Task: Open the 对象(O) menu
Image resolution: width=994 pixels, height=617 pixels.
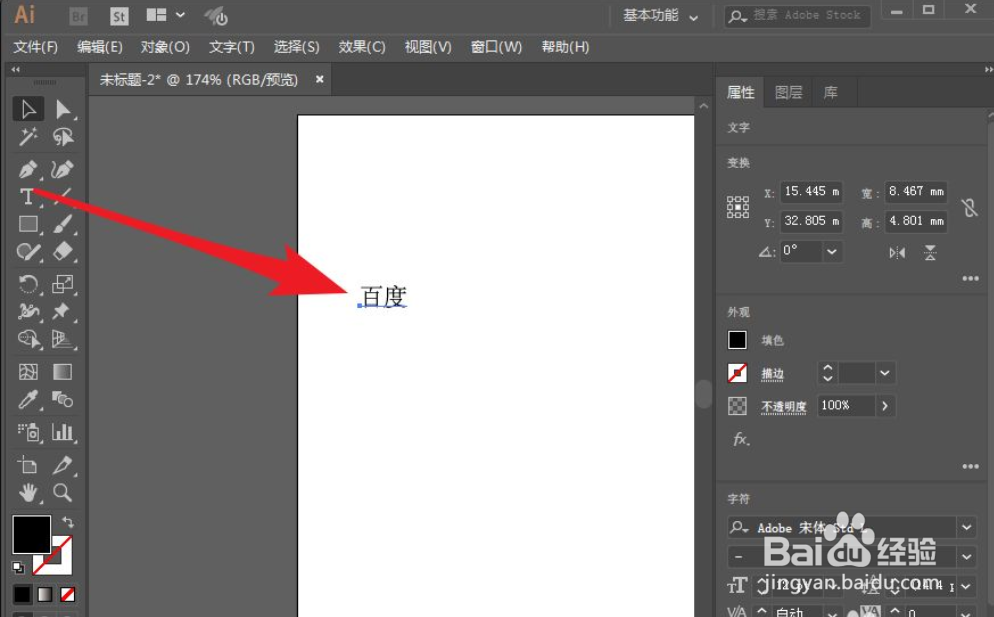Action: 165,47
